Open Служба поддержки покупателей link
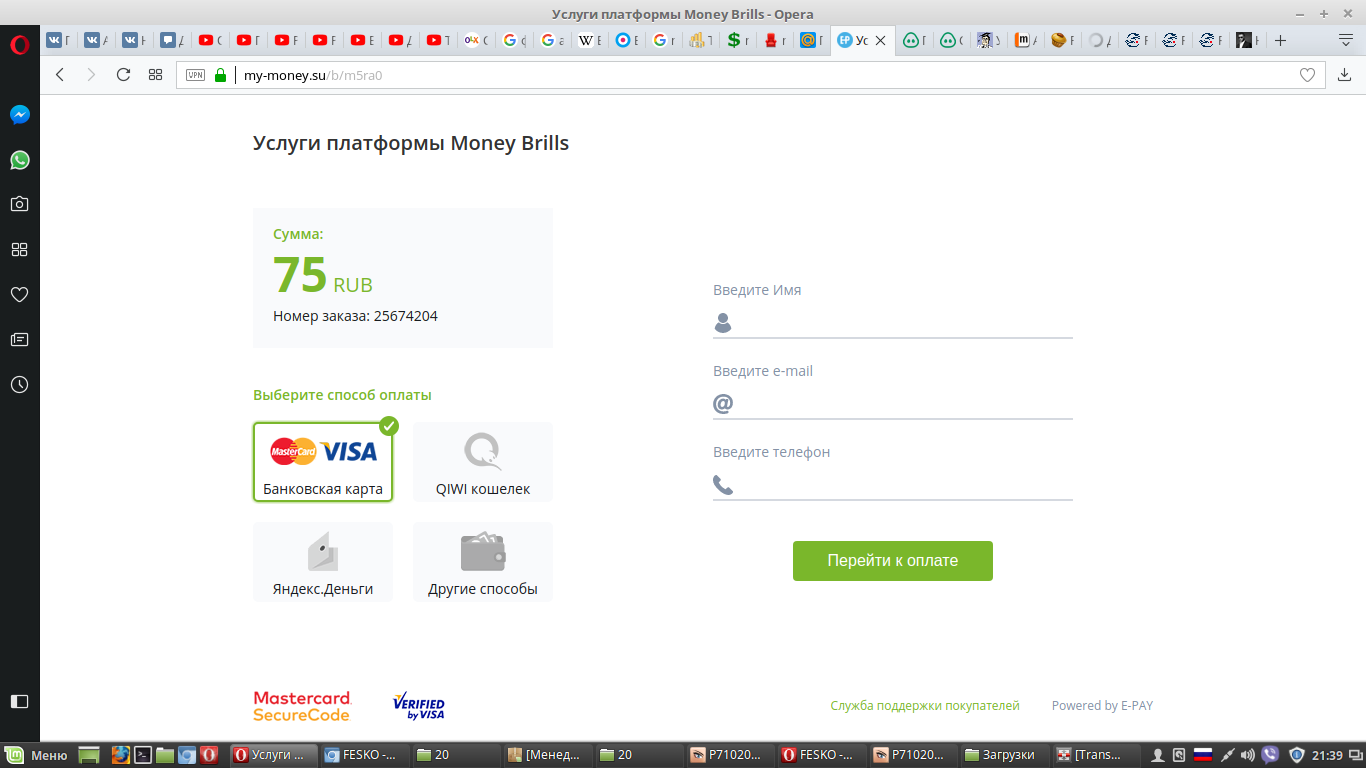This screenshot has height=768, width=1366. pyautogui.click(x=925, y=706)
